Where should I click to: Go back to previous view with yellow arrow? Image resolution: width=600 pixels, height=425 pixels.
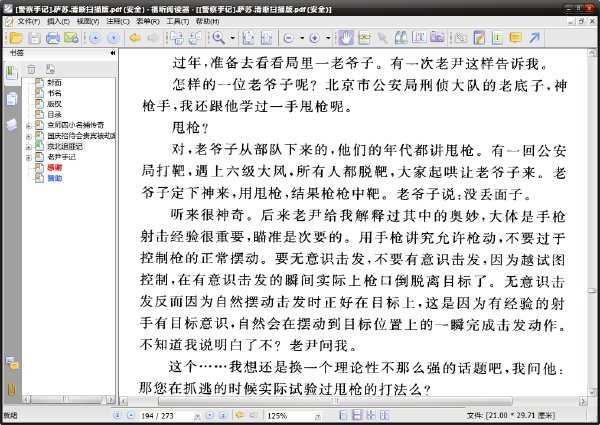(x=135, y=38)
